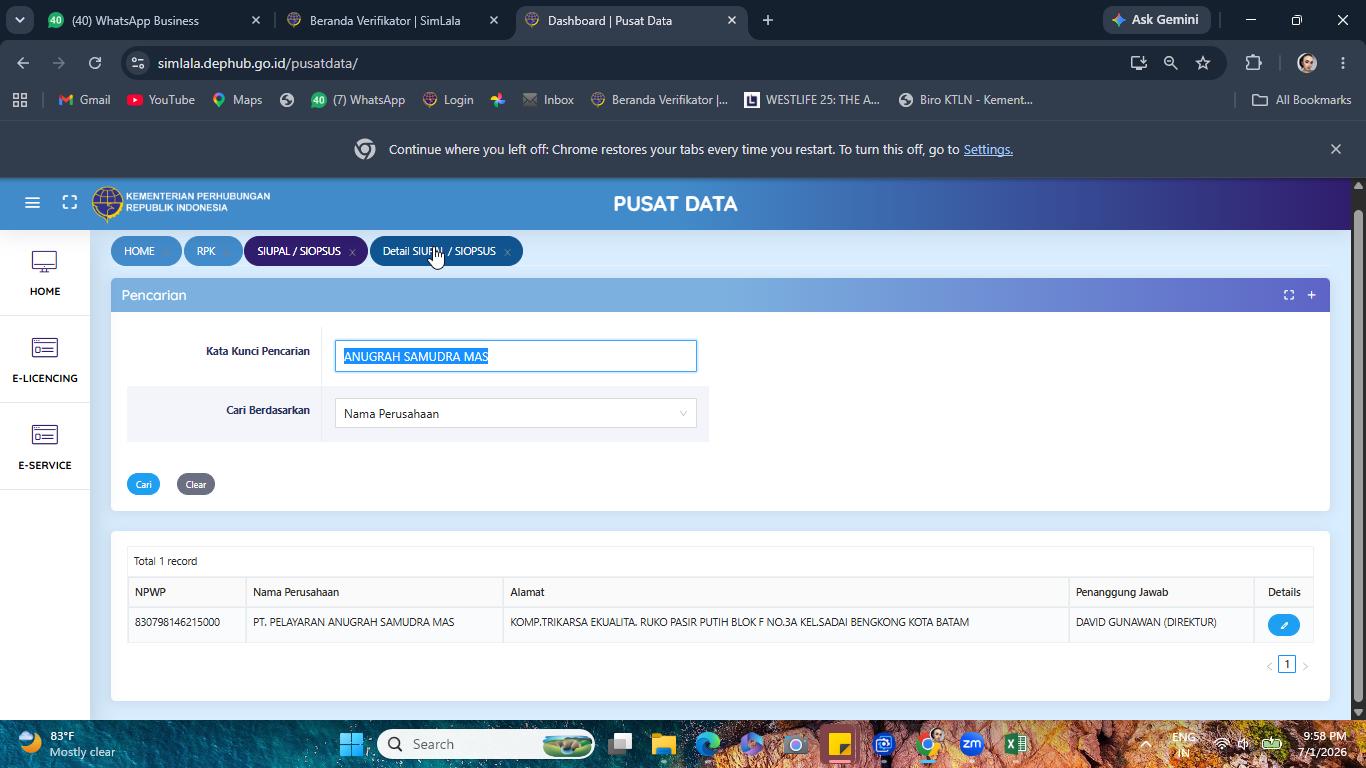Open Chrome profile avatar

coord(1307,63)
